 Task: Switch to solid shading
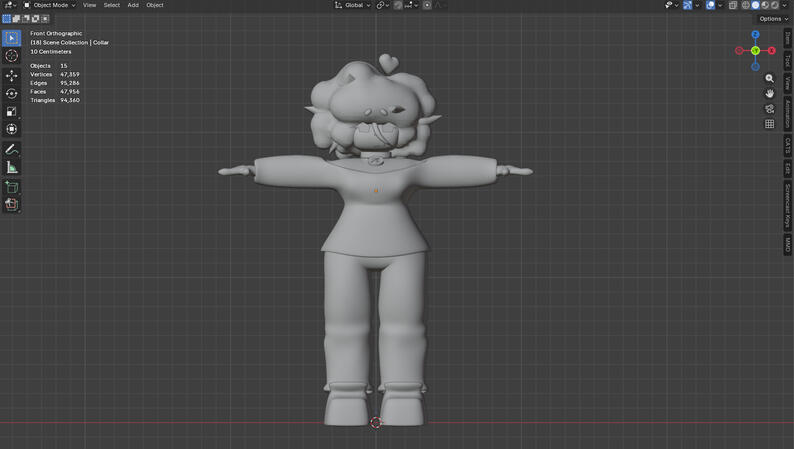756,5
